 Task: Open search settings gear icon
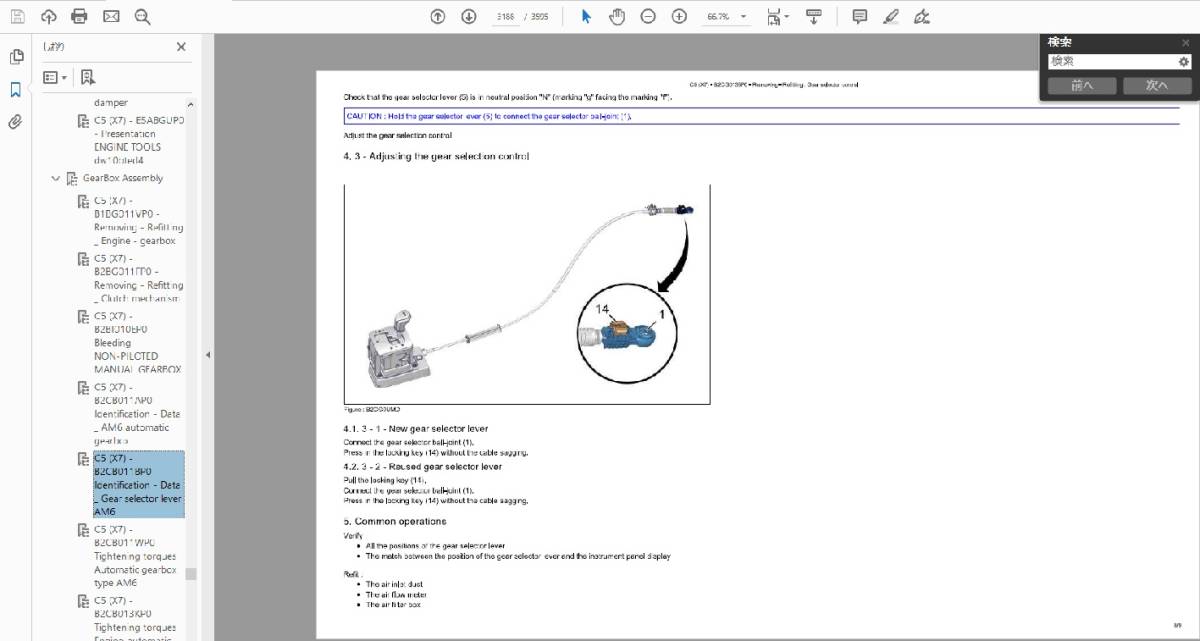click(x=1184, y=62)
